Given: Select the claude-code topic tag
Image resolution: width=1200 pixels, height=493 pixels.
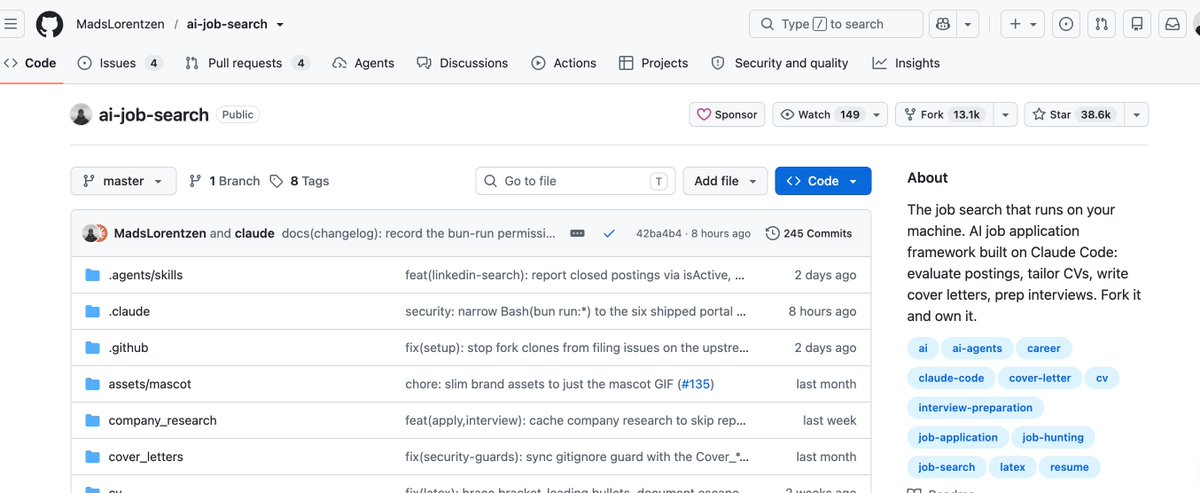Looking at the screenshot, I should (x=951, y=378).
